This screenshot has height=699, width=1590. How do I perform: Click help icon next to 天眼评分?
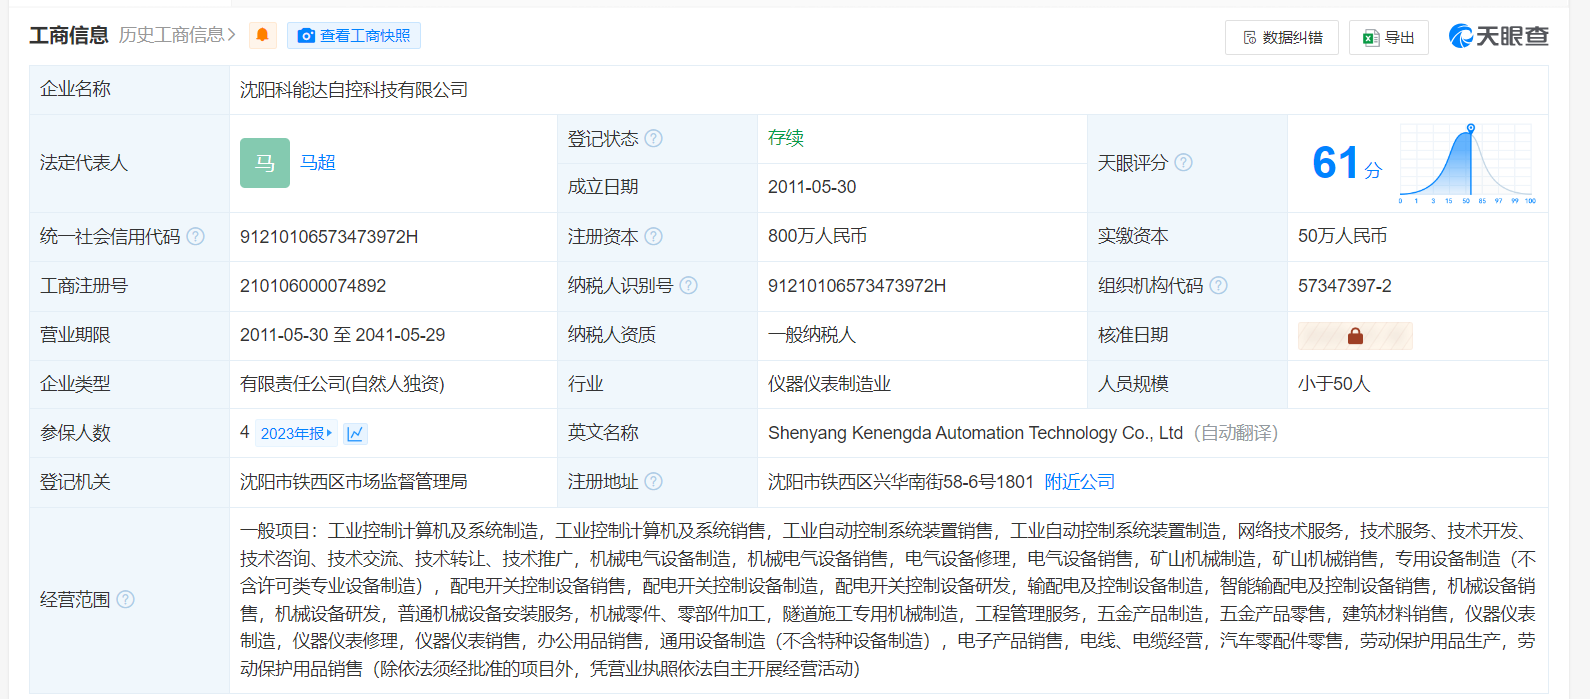coord(1183,163)
